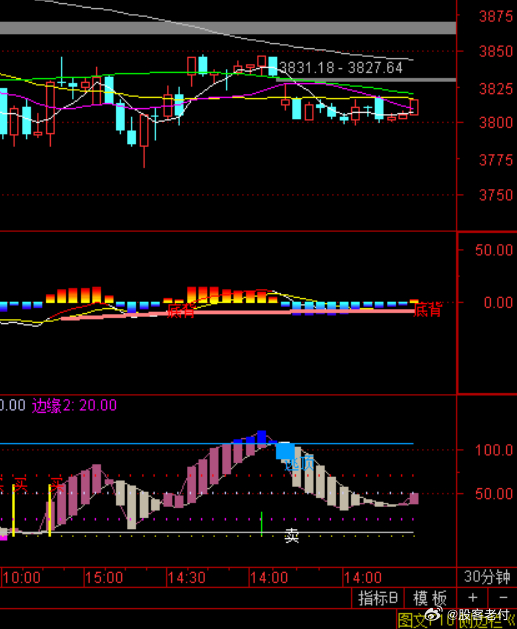Click the 14:30 time axis label
The image size is (517, 629).
187,578
